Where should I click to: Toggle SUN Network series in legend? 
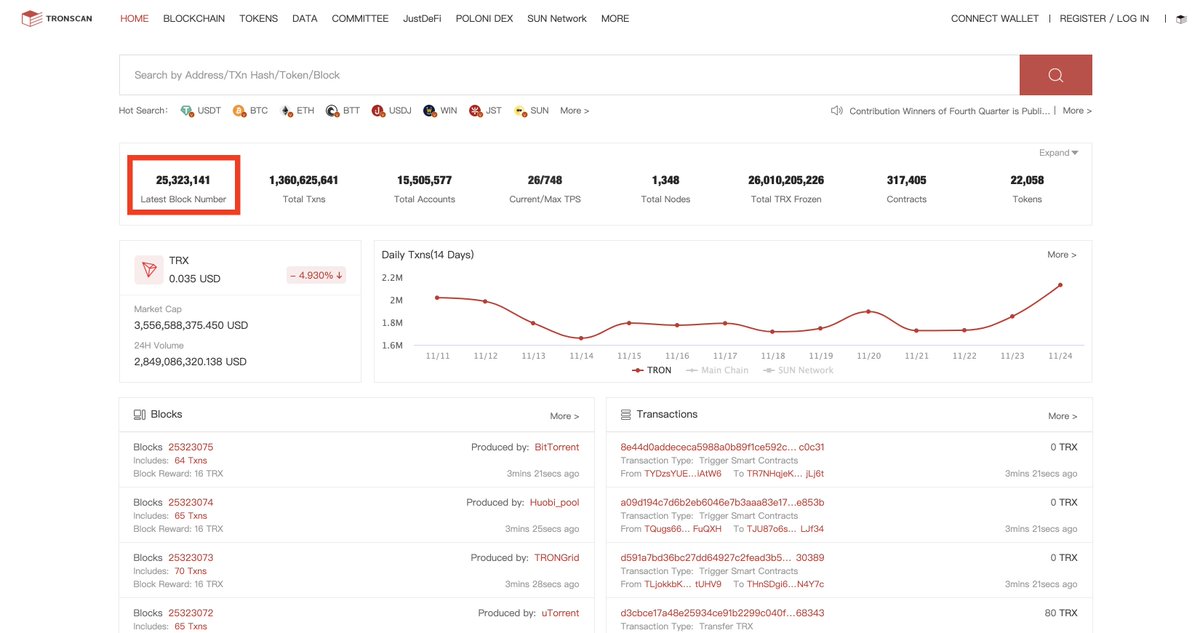(x=798, y=370)
